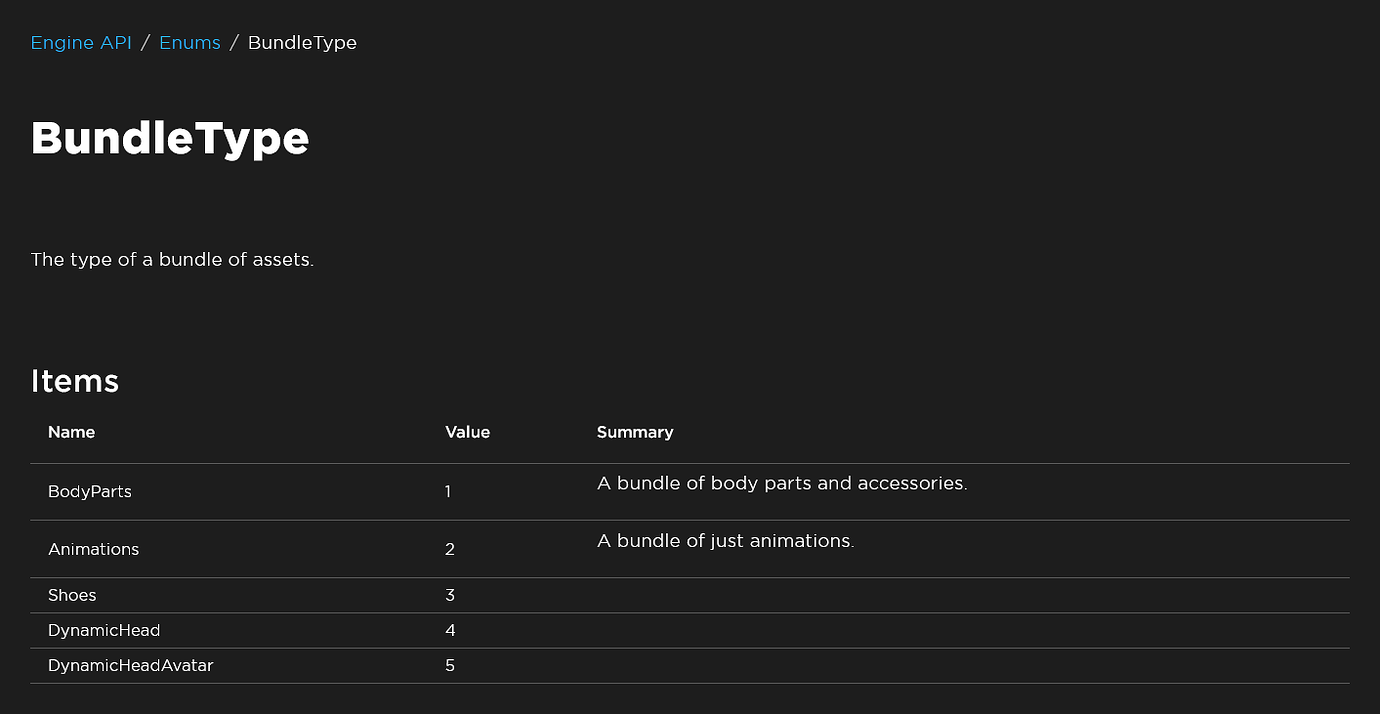Image resolution: width=1380 pixels, height=714 pixels.
Task: Click the 'body parts and accessories' summary
Action: pos(782,484)
